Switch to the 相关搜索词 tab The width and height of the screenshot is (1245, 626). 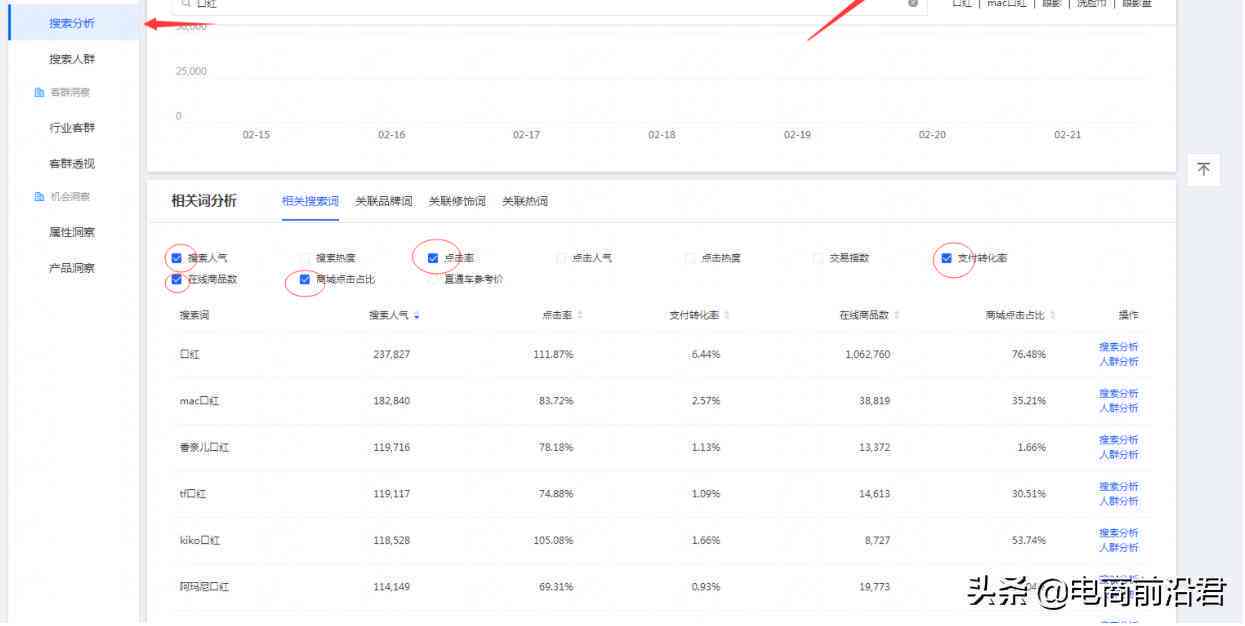tap(310, 201)
